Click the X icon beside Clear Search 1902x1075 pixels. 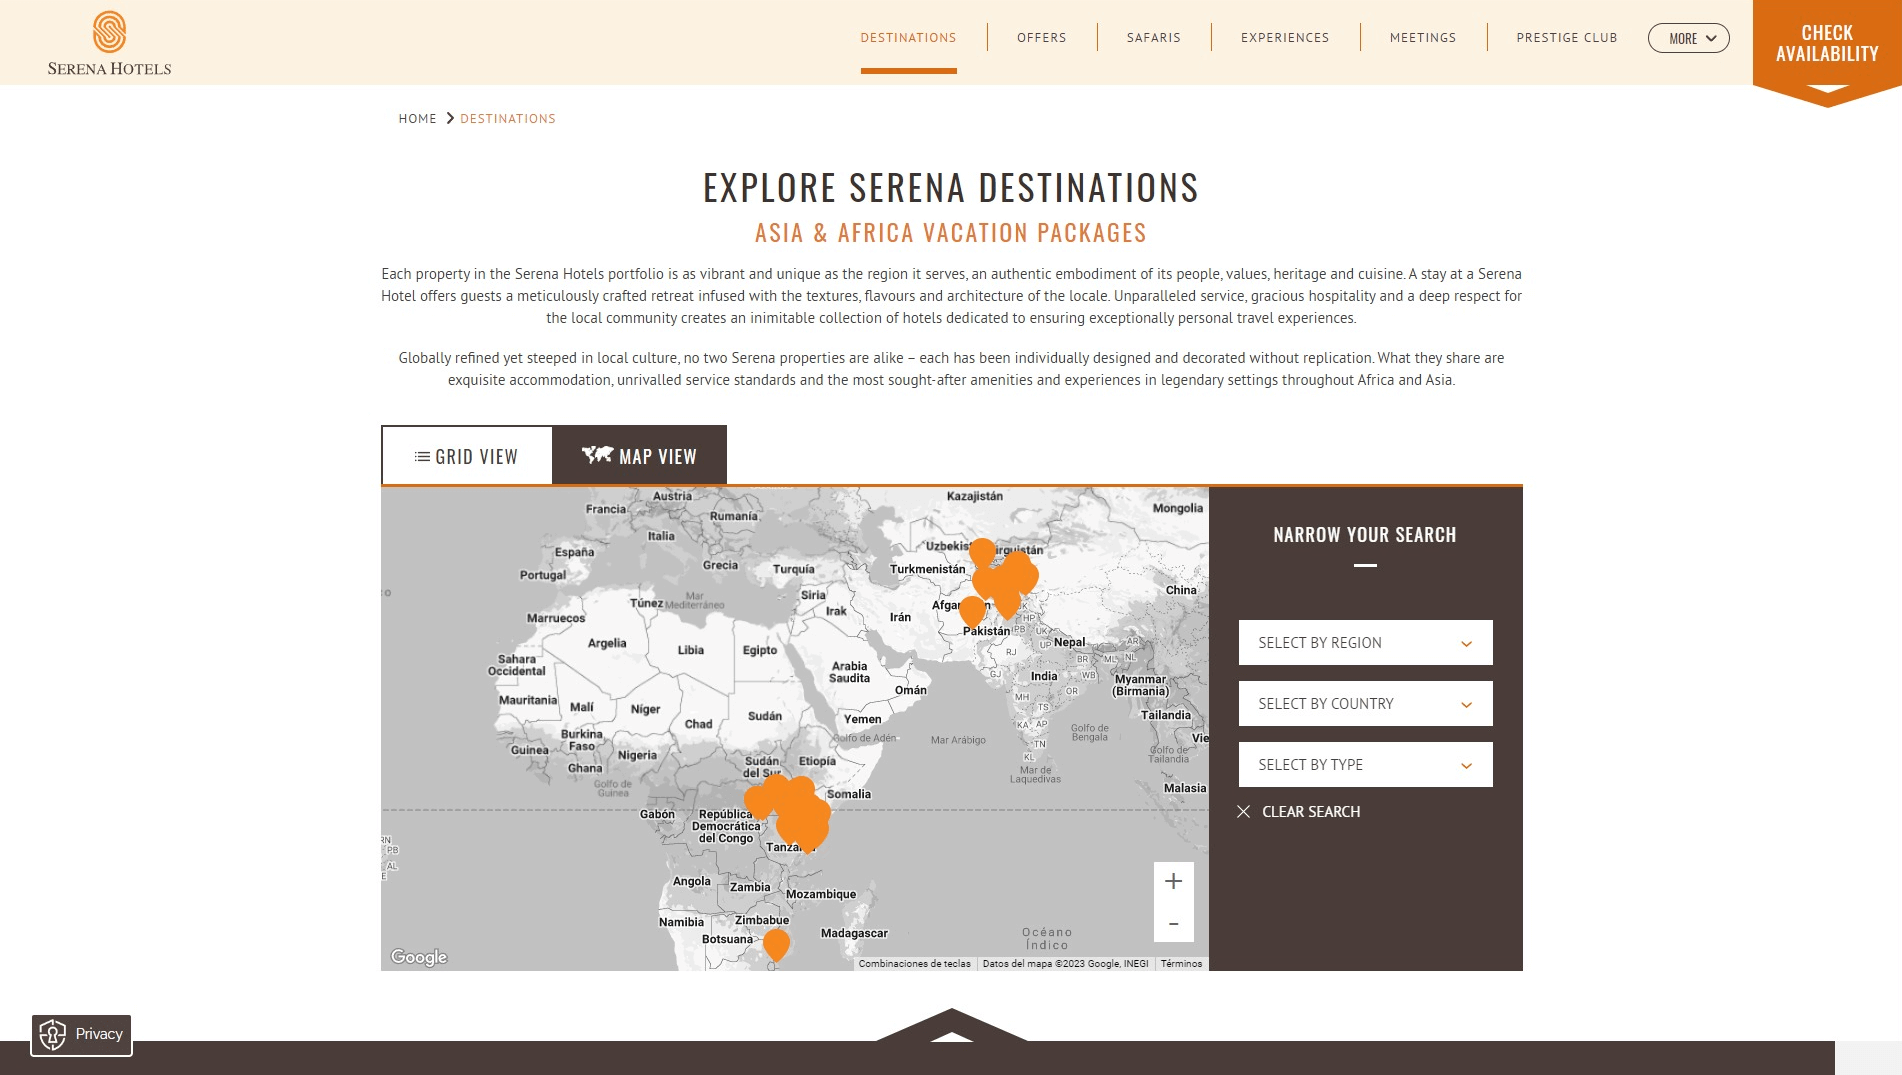(1243, 812)
